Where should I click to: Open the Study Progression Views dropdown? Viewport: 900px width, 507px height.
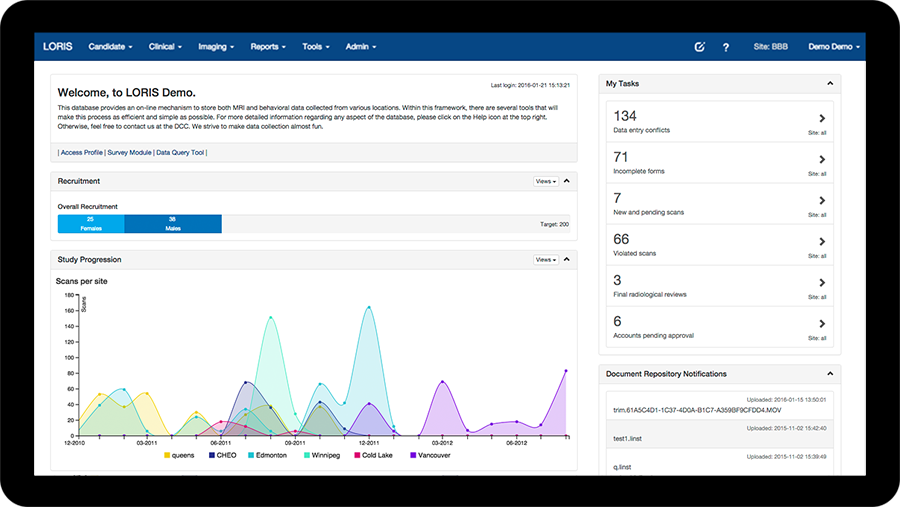[546, 260]
